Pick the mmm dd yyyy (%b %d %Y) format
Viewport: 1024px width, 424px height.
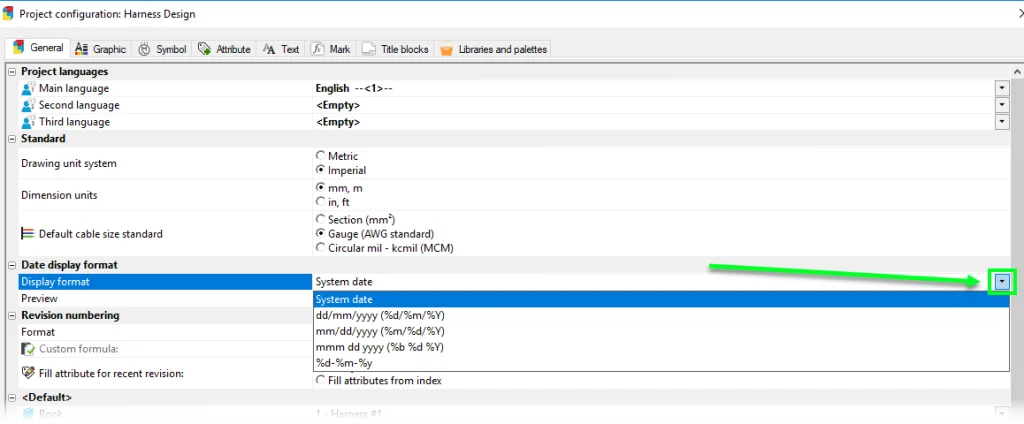pyautogui.click(x=380, y=347)
